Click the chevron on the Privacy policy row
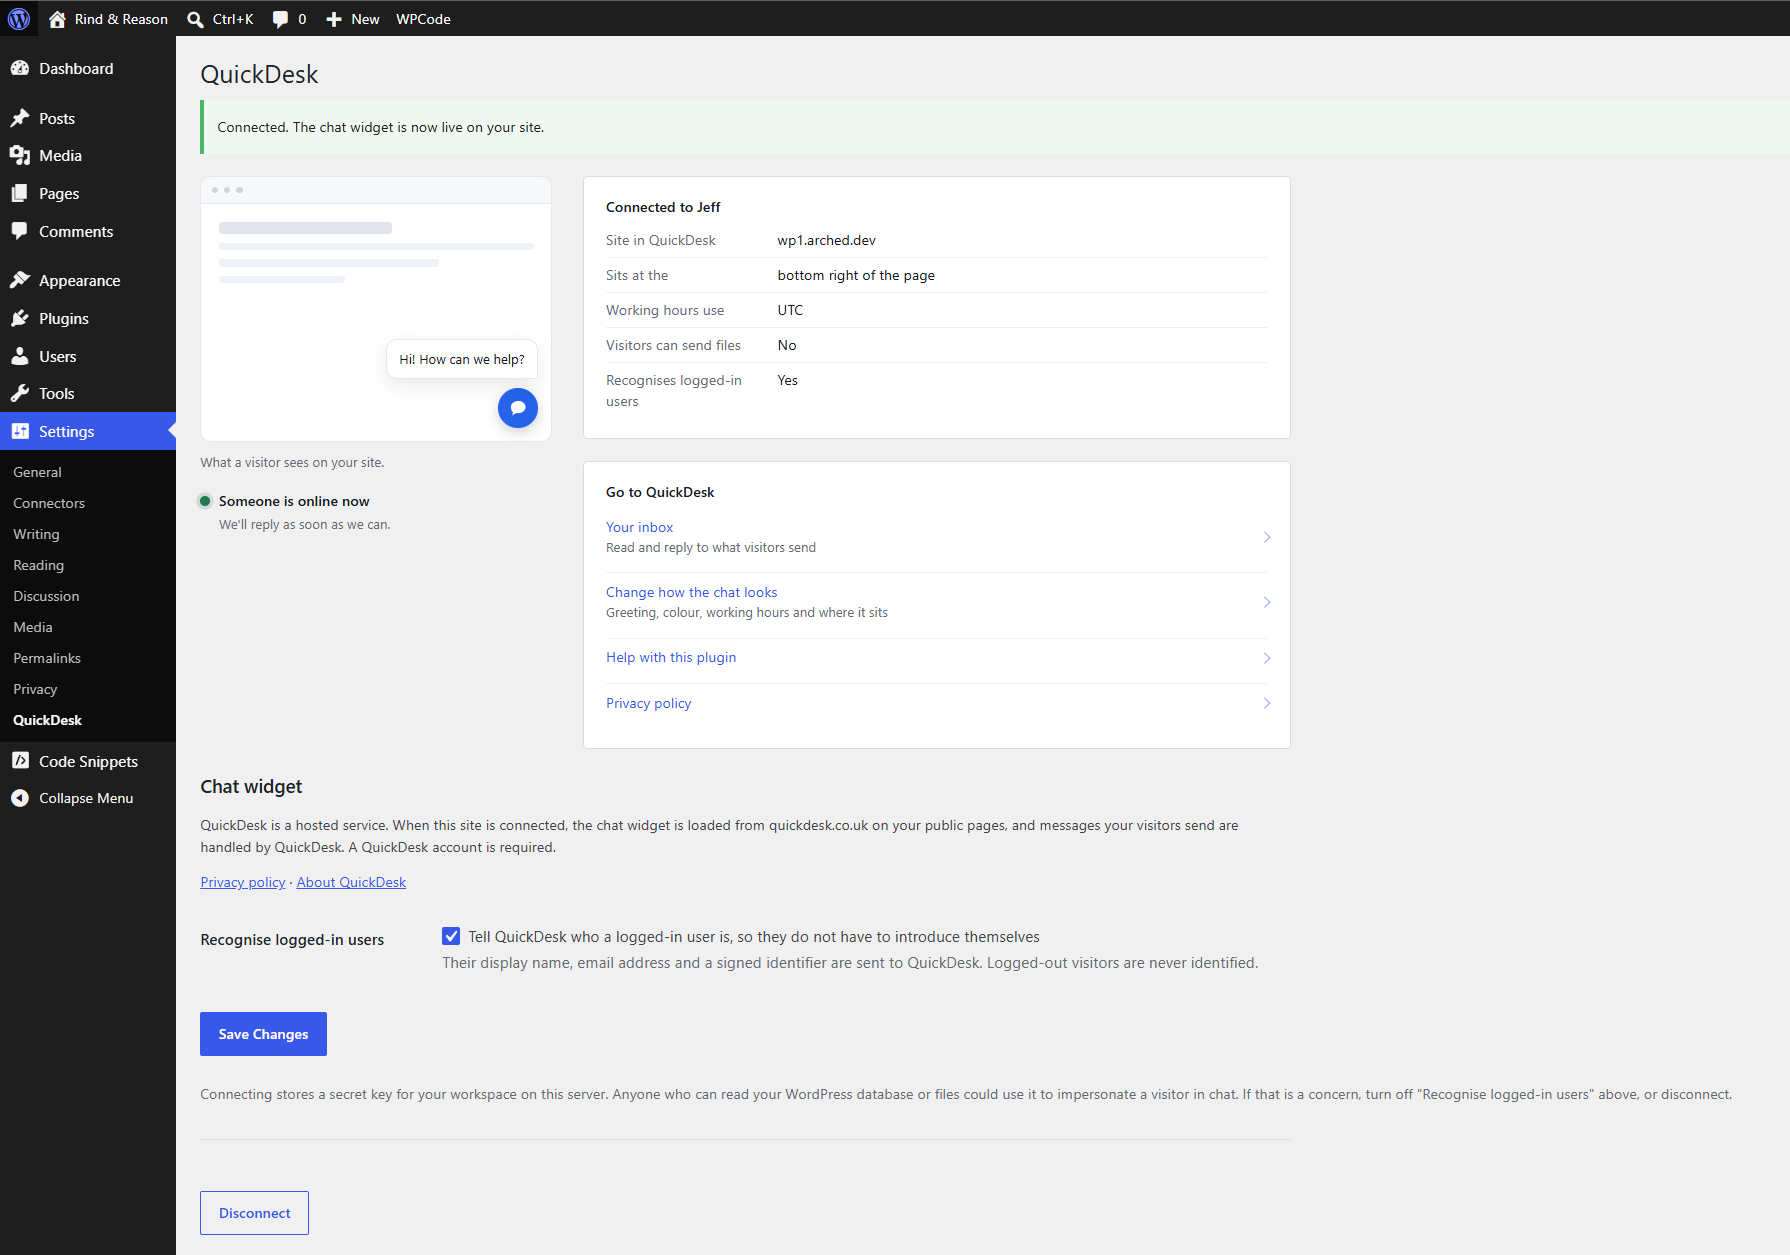This screenshot has width=1790, height=1255. pyautogui.click(x=1267, y=703)
